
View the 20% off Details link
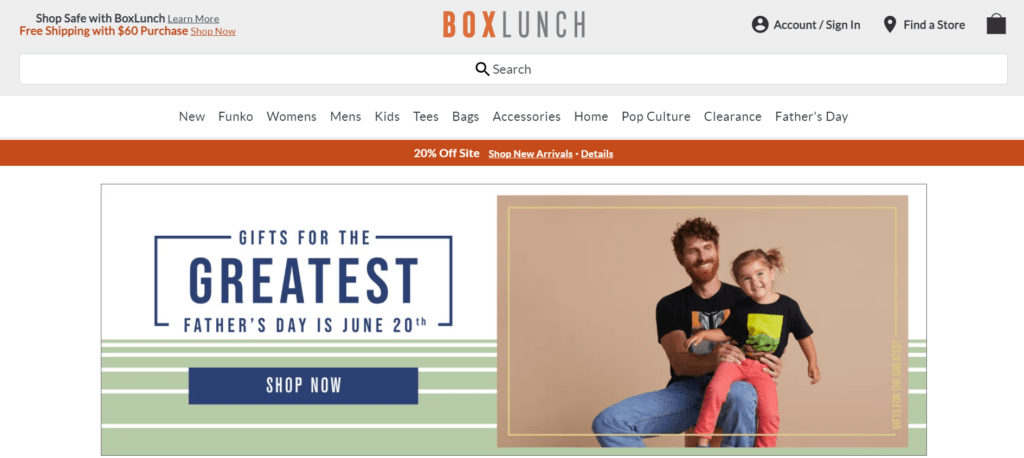coord(597,154)
